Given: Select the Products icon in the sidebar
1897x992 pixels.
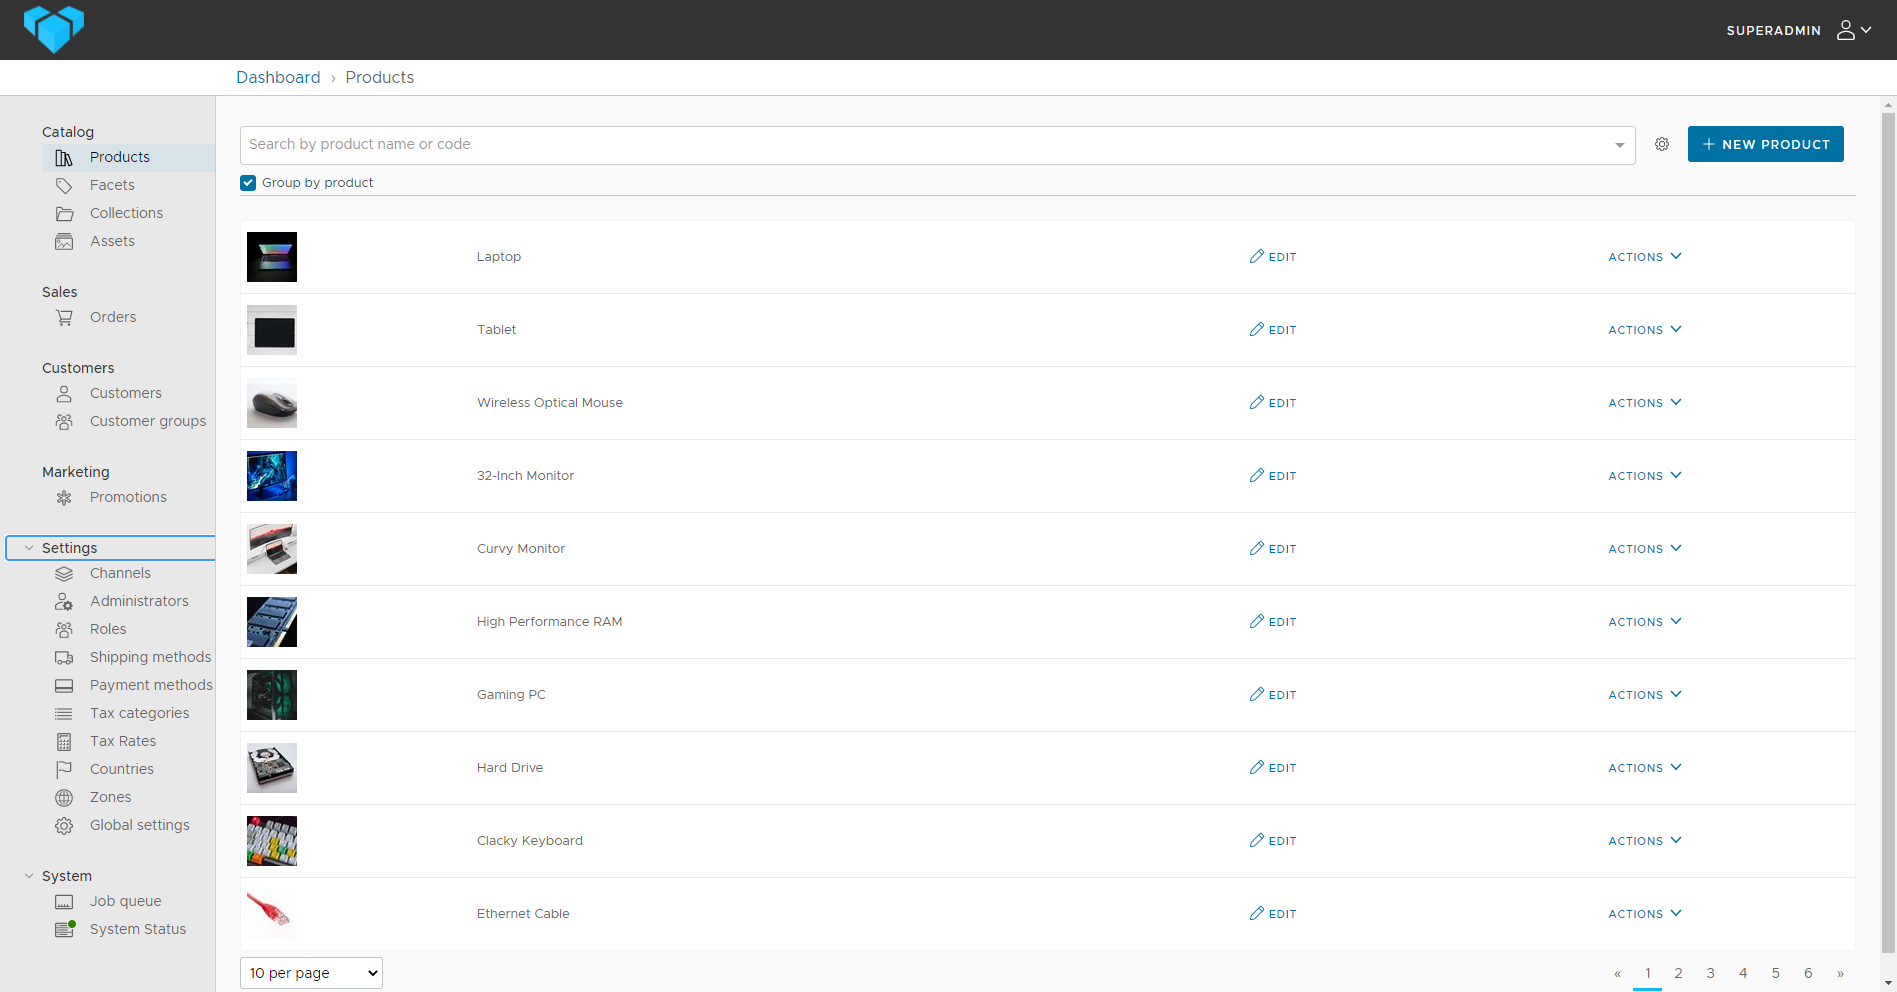Looking at the screenshot, I should (64, 157).
